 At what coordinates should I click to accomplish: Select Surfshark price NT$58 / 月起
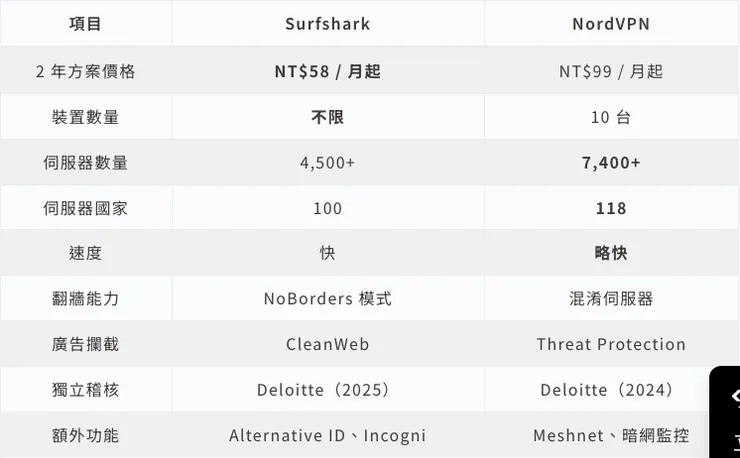point(327,71)
